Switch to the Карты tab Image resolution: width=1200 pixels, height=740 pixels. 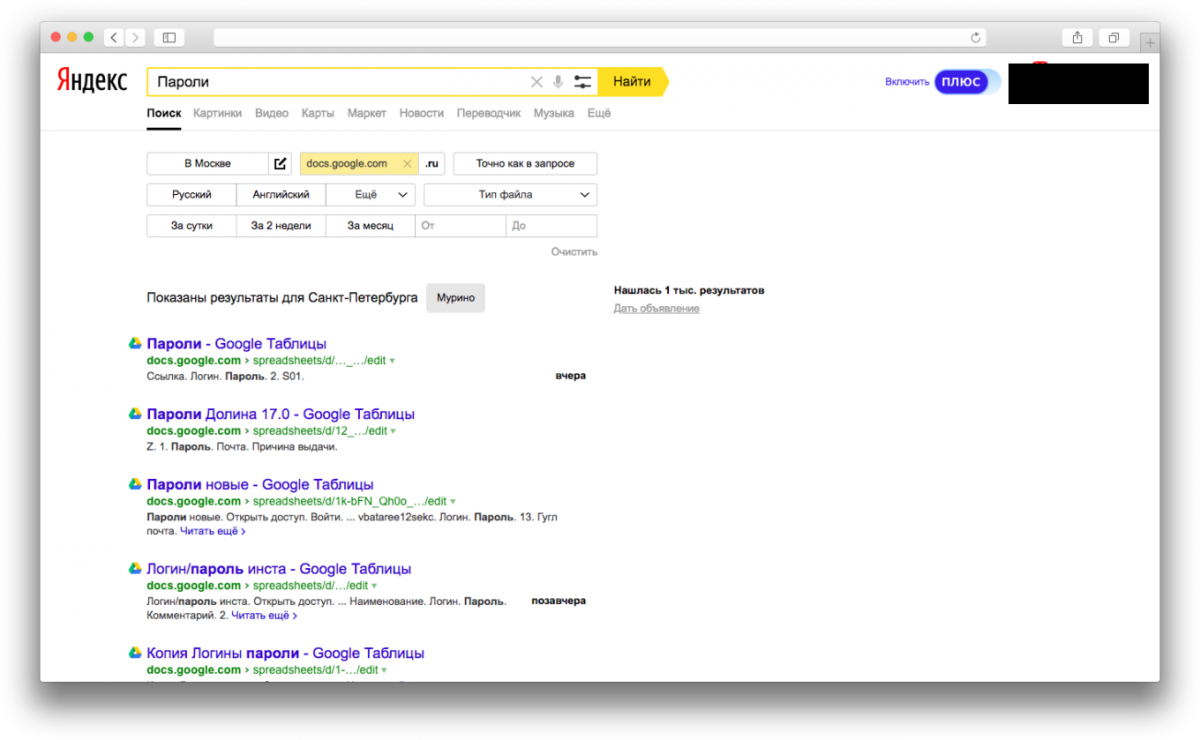318,113
